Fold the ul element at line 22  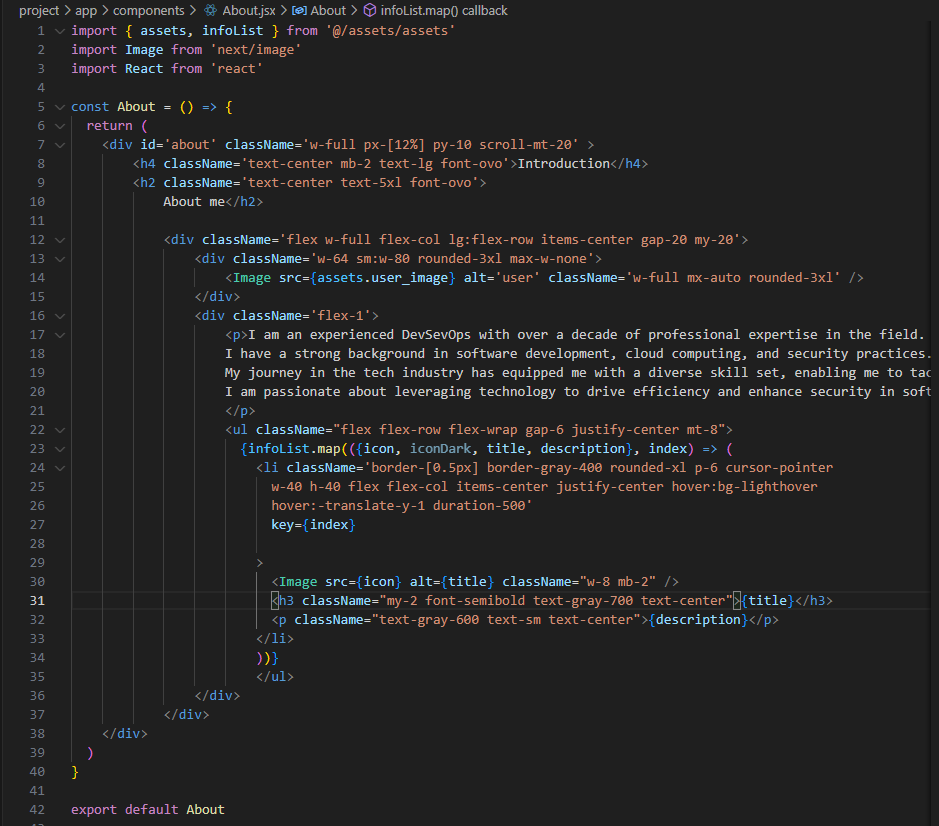(x=60, y=430)
